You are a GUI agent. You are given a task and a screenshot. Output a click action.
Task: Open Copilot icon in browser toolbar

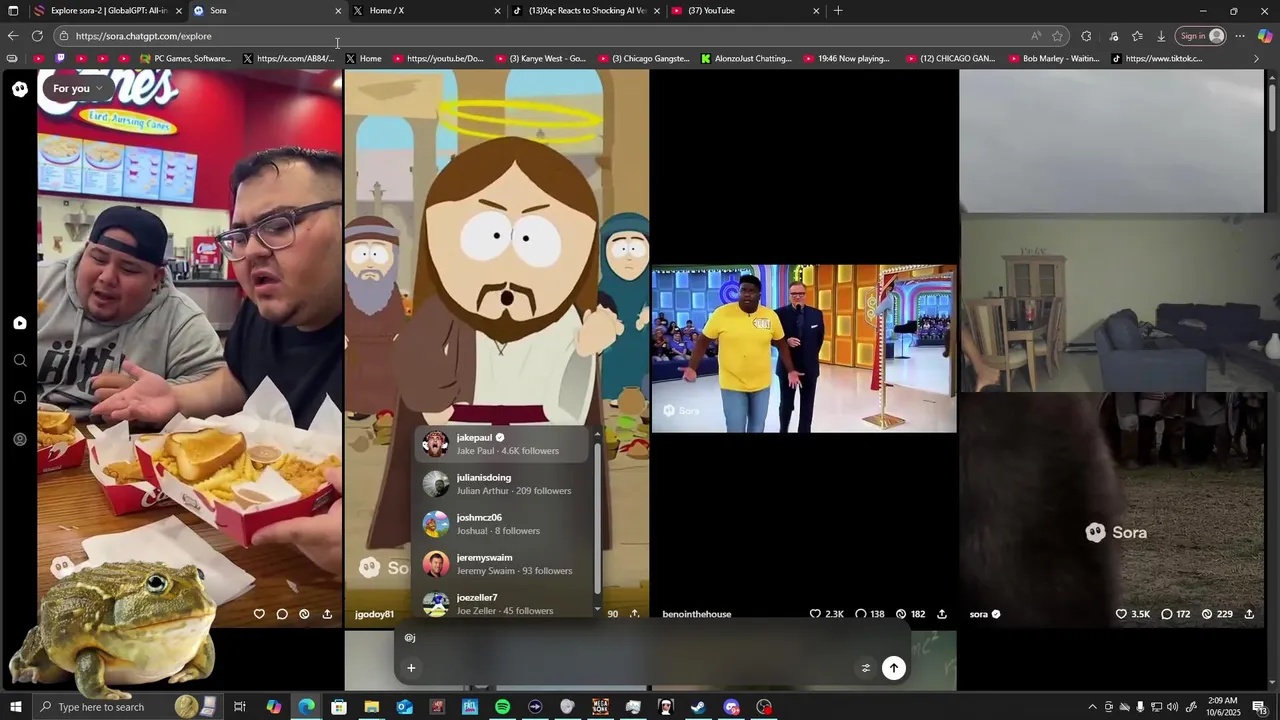(x=1264, y=36)
